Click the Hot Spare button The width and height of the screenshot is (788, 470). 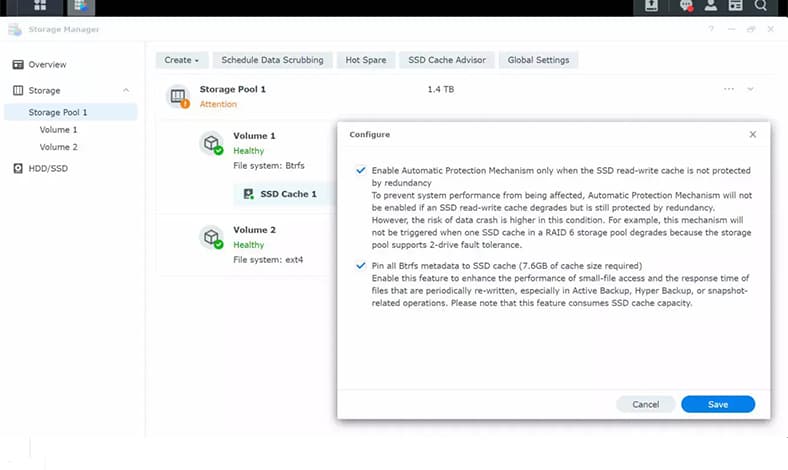(x=366, y=60)
